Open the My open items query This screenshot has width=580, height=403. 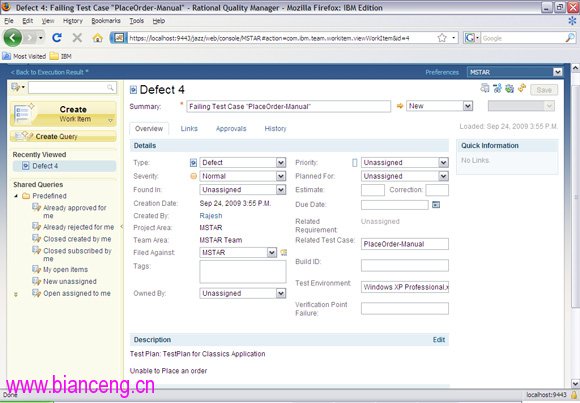click(65, 269)
